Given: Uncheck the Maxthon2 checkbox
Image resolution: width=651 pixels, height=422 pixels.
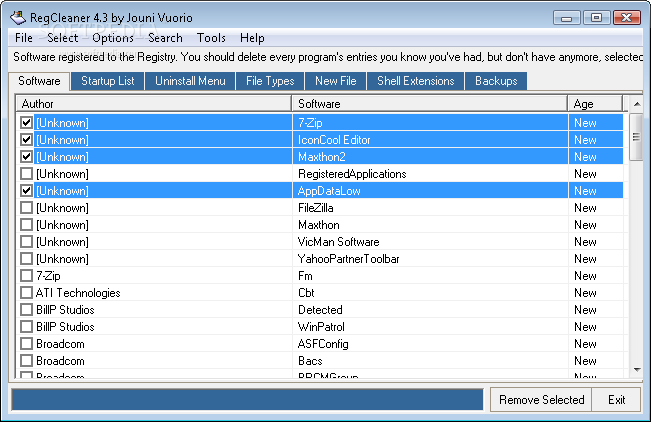Looking at the screenshot, I should [27, 157].
